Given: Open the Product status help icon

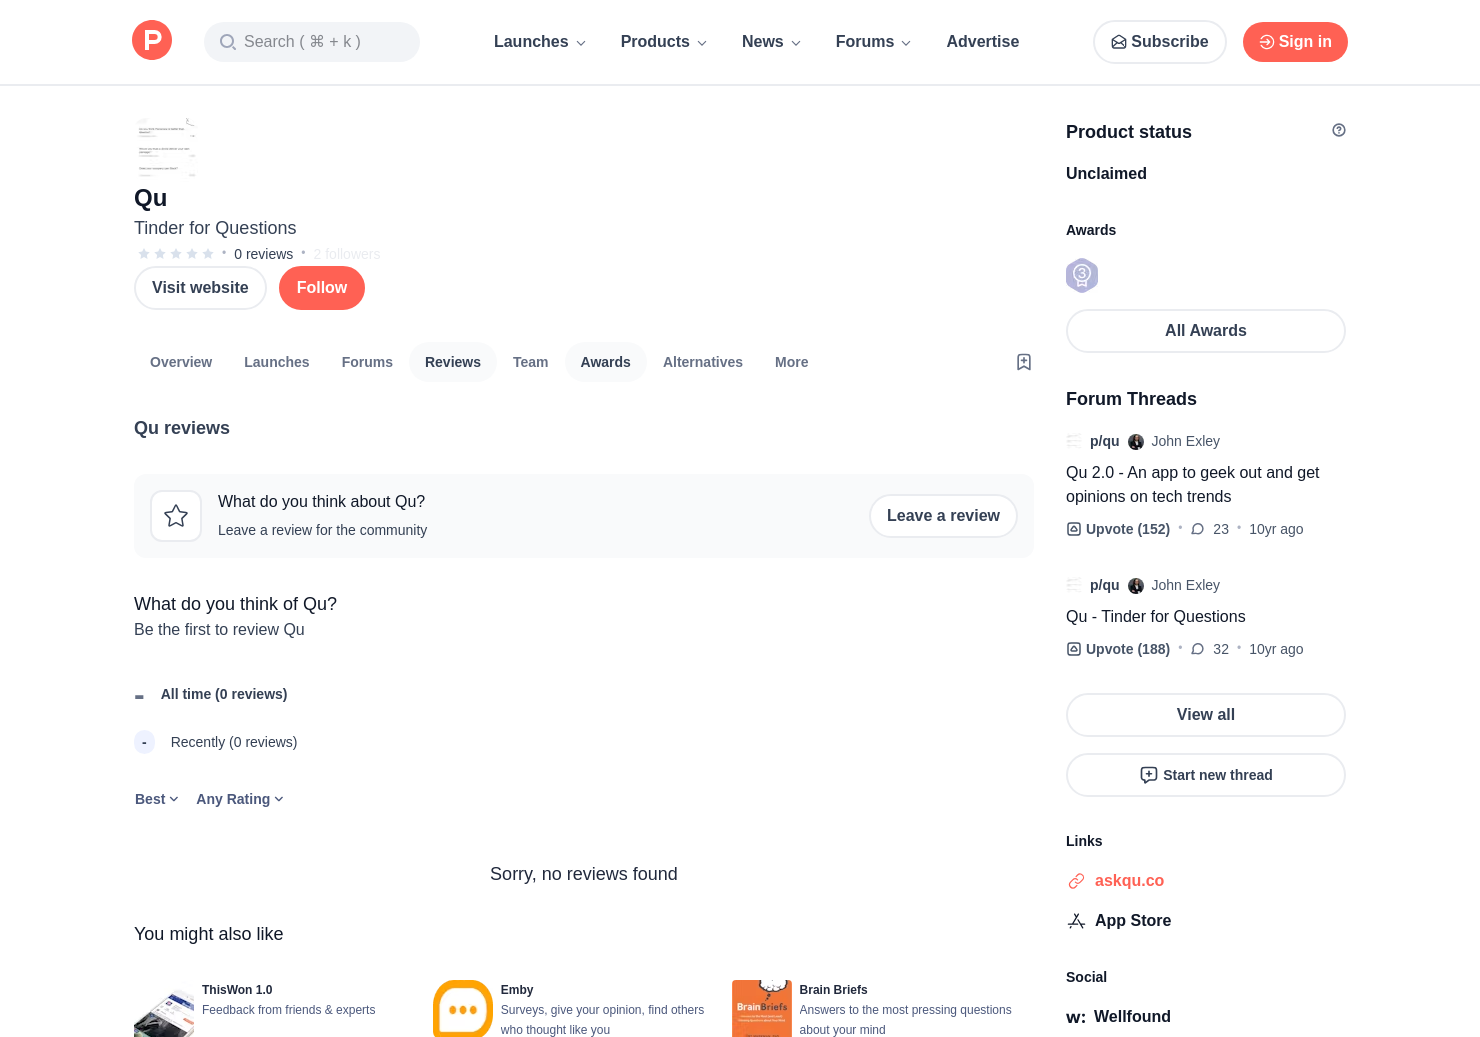Looking at the screenshot, I should tap(1338, 130).
